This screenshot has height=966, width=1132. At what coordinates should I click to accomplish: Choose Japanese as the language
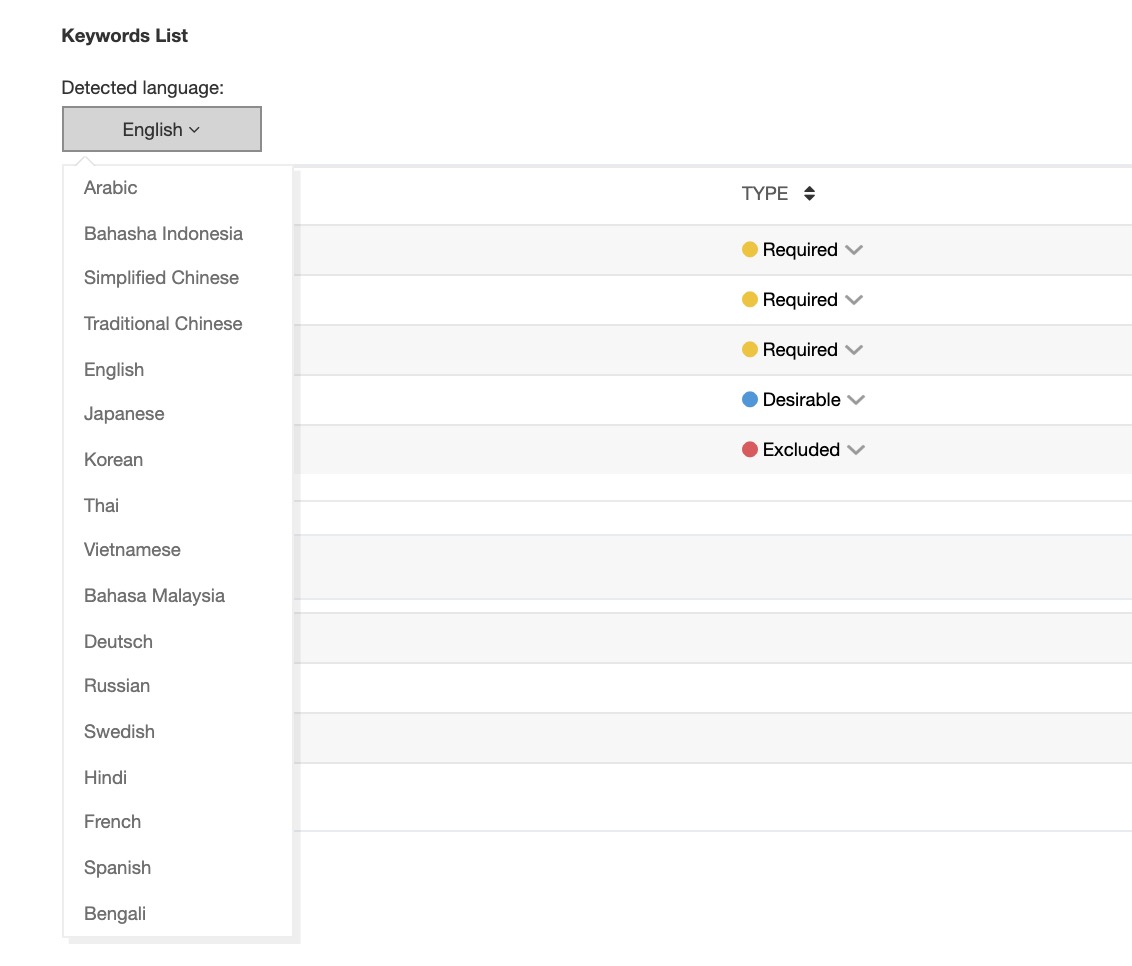point(124,414)
